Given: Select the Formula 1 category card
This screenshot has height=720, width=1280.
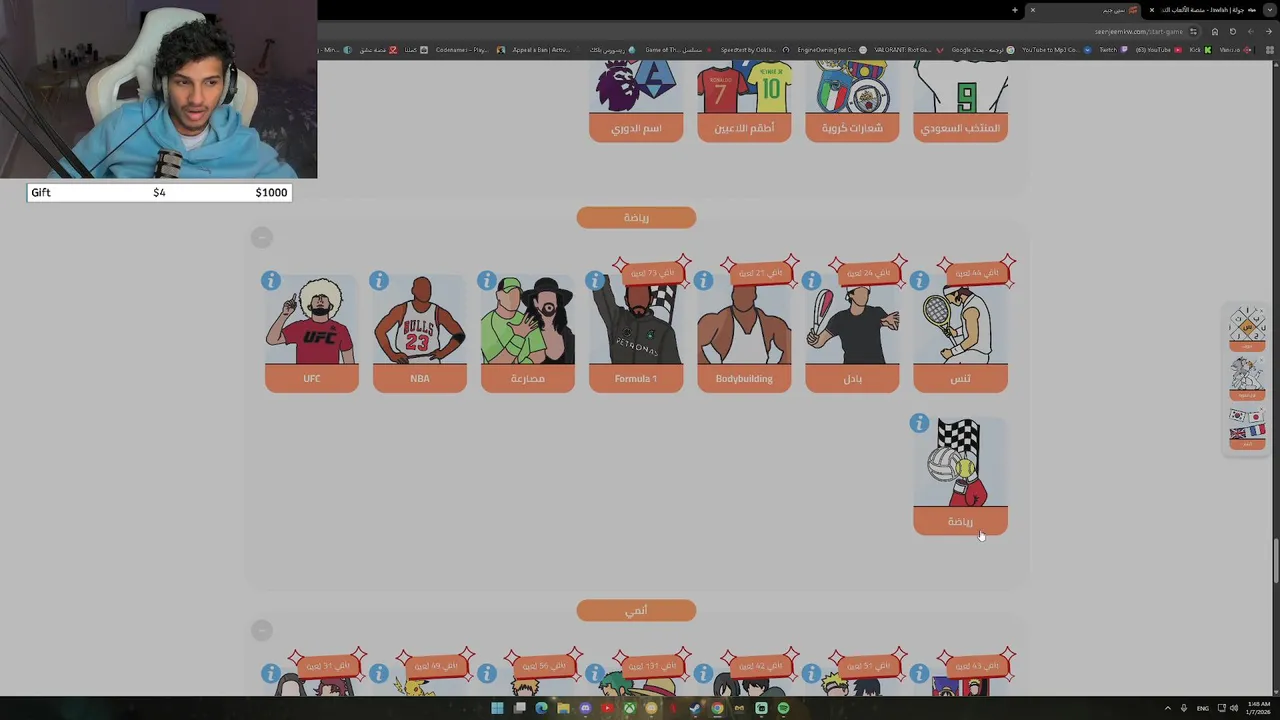Looking at the screenshot, I should [x=636, y=333].
